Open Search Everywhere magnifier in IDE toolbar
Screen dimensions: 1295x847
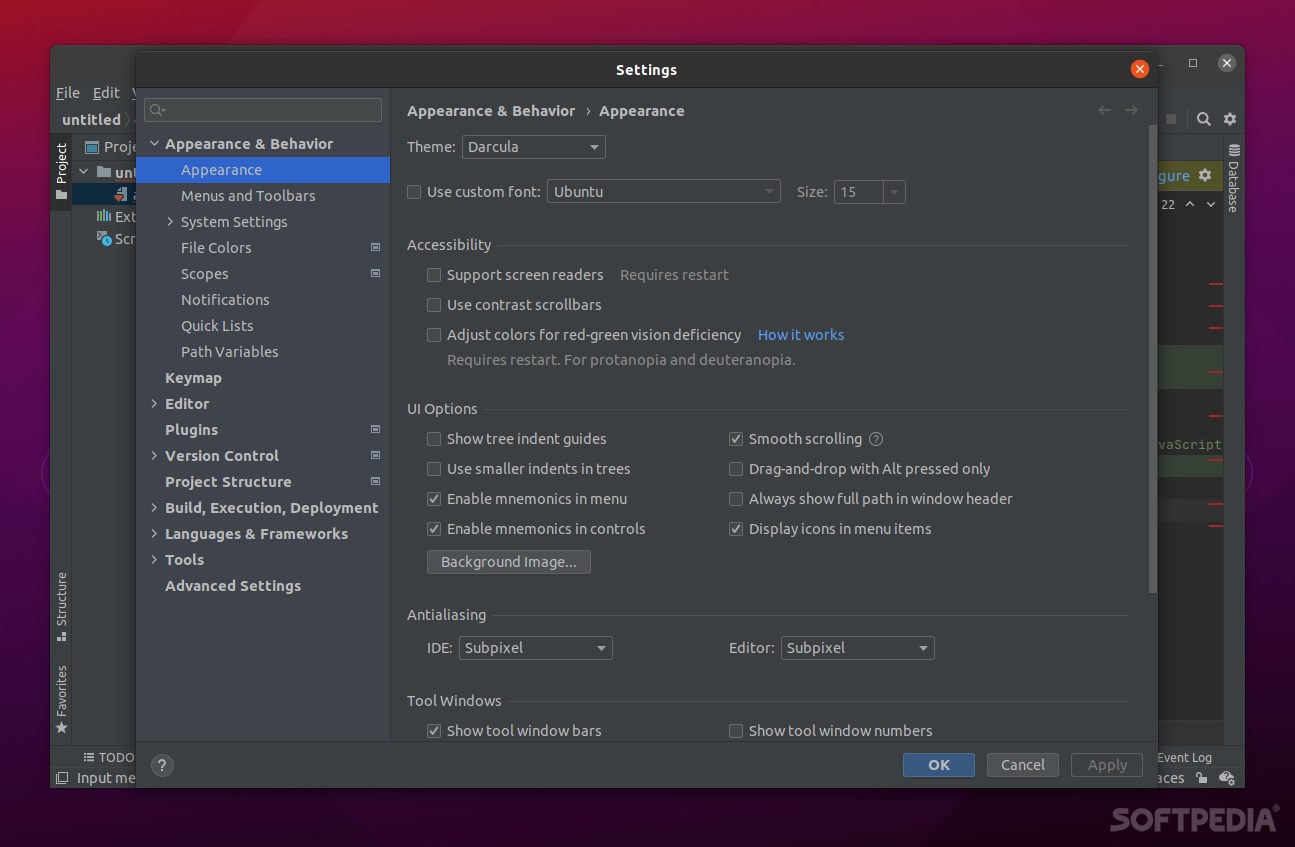pos(1204,119)
